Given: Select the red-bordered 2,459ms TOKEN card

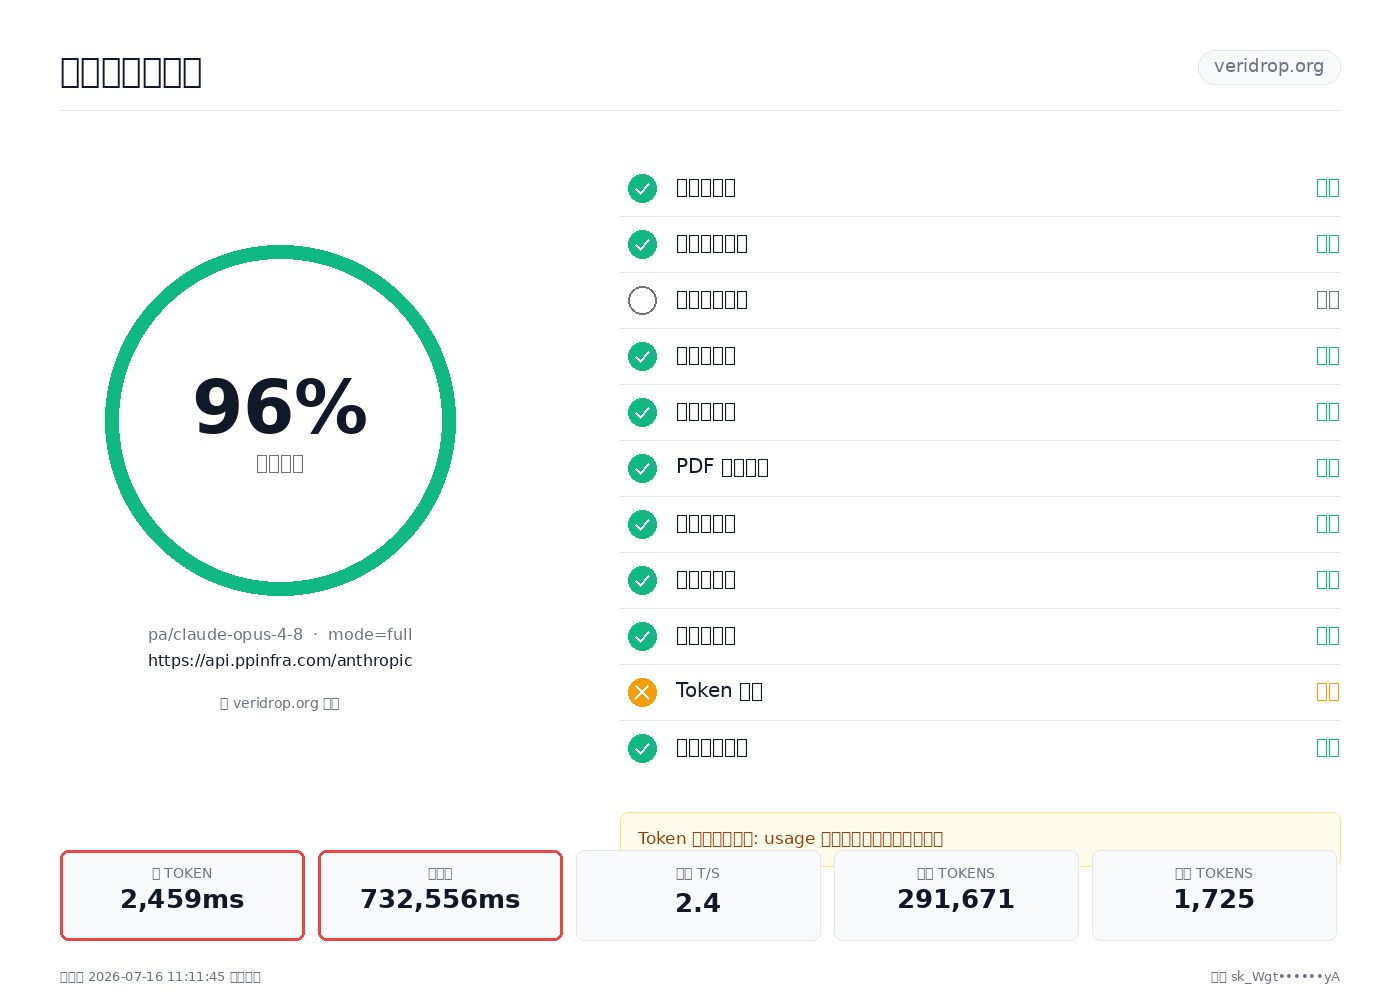Looking at the screenshot, I should [x=182, y=895].
